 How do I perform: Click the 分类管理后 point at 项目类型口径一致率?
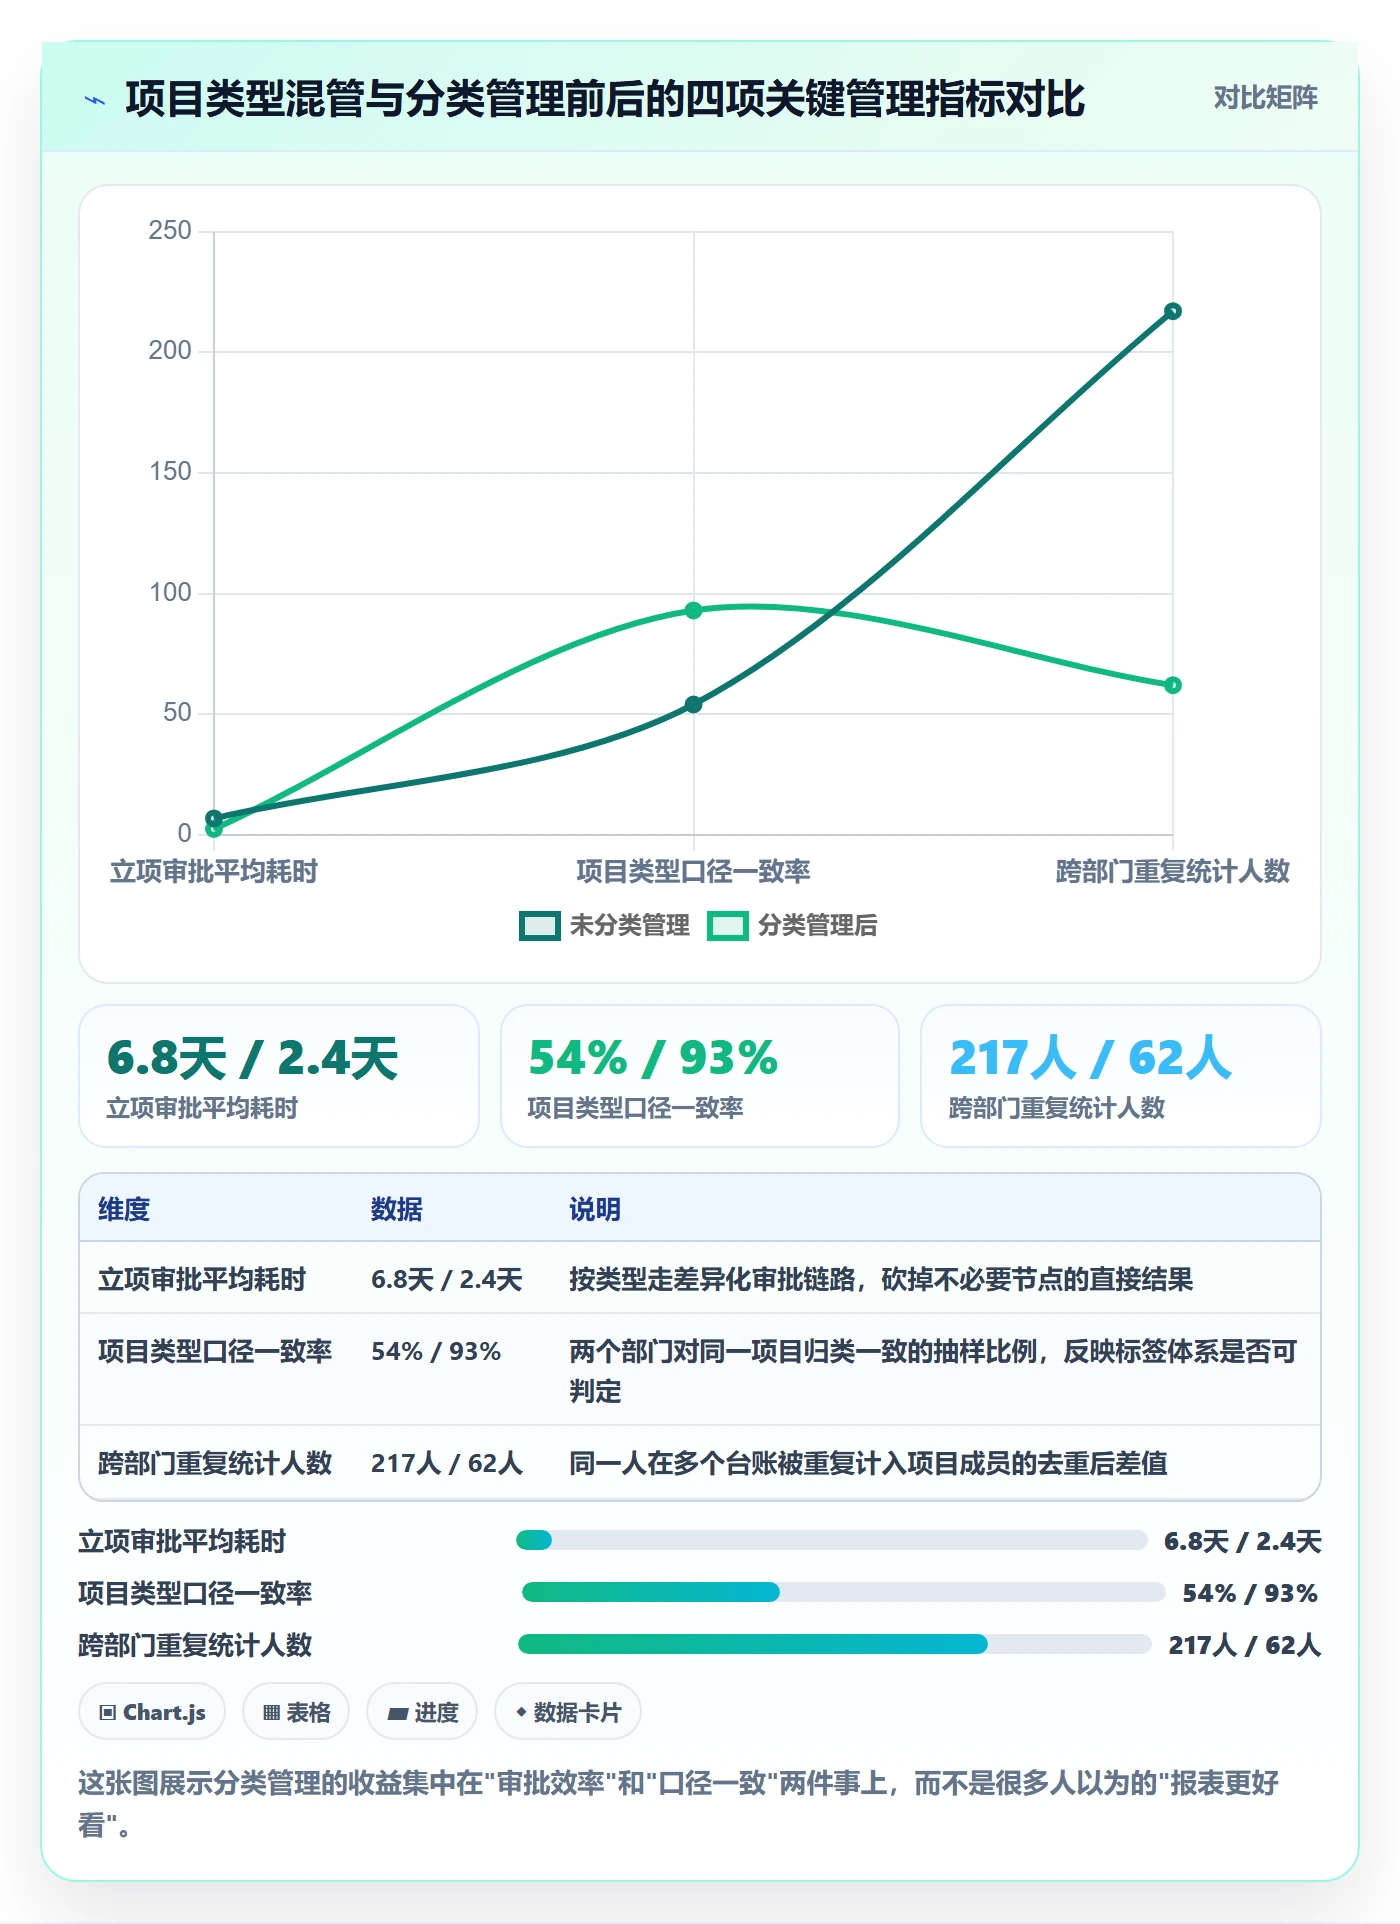[x=693, y=610]
